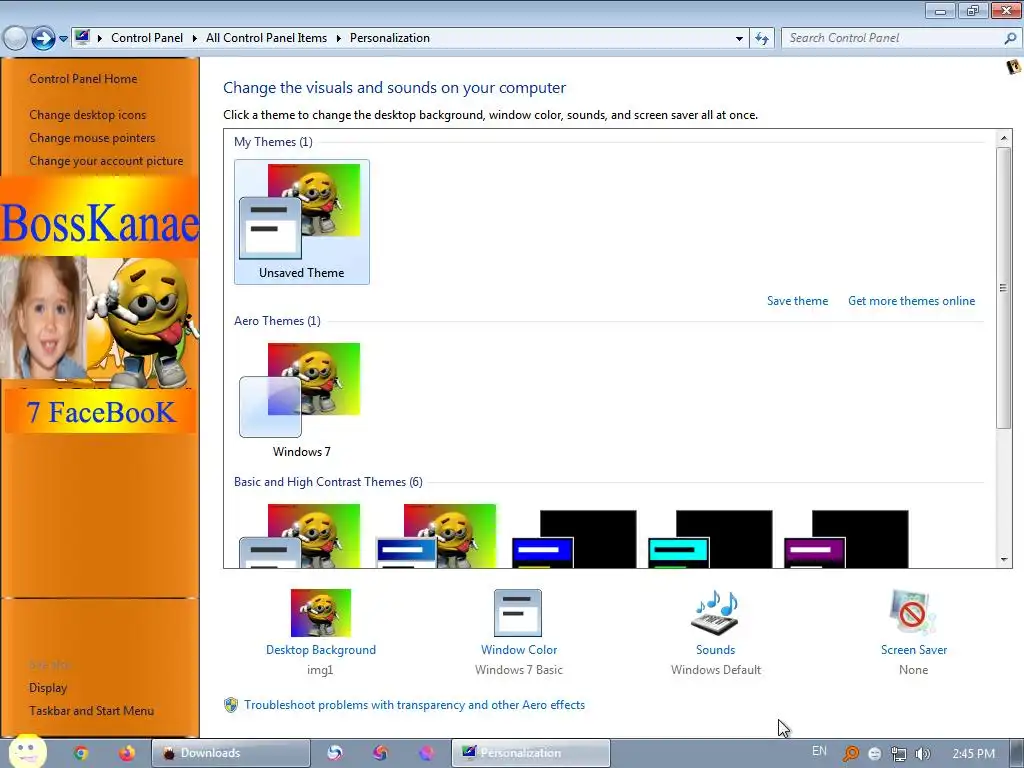Click the purple orb taskbar icon
Screen dimensions: 1024x768
pos(426,753)
